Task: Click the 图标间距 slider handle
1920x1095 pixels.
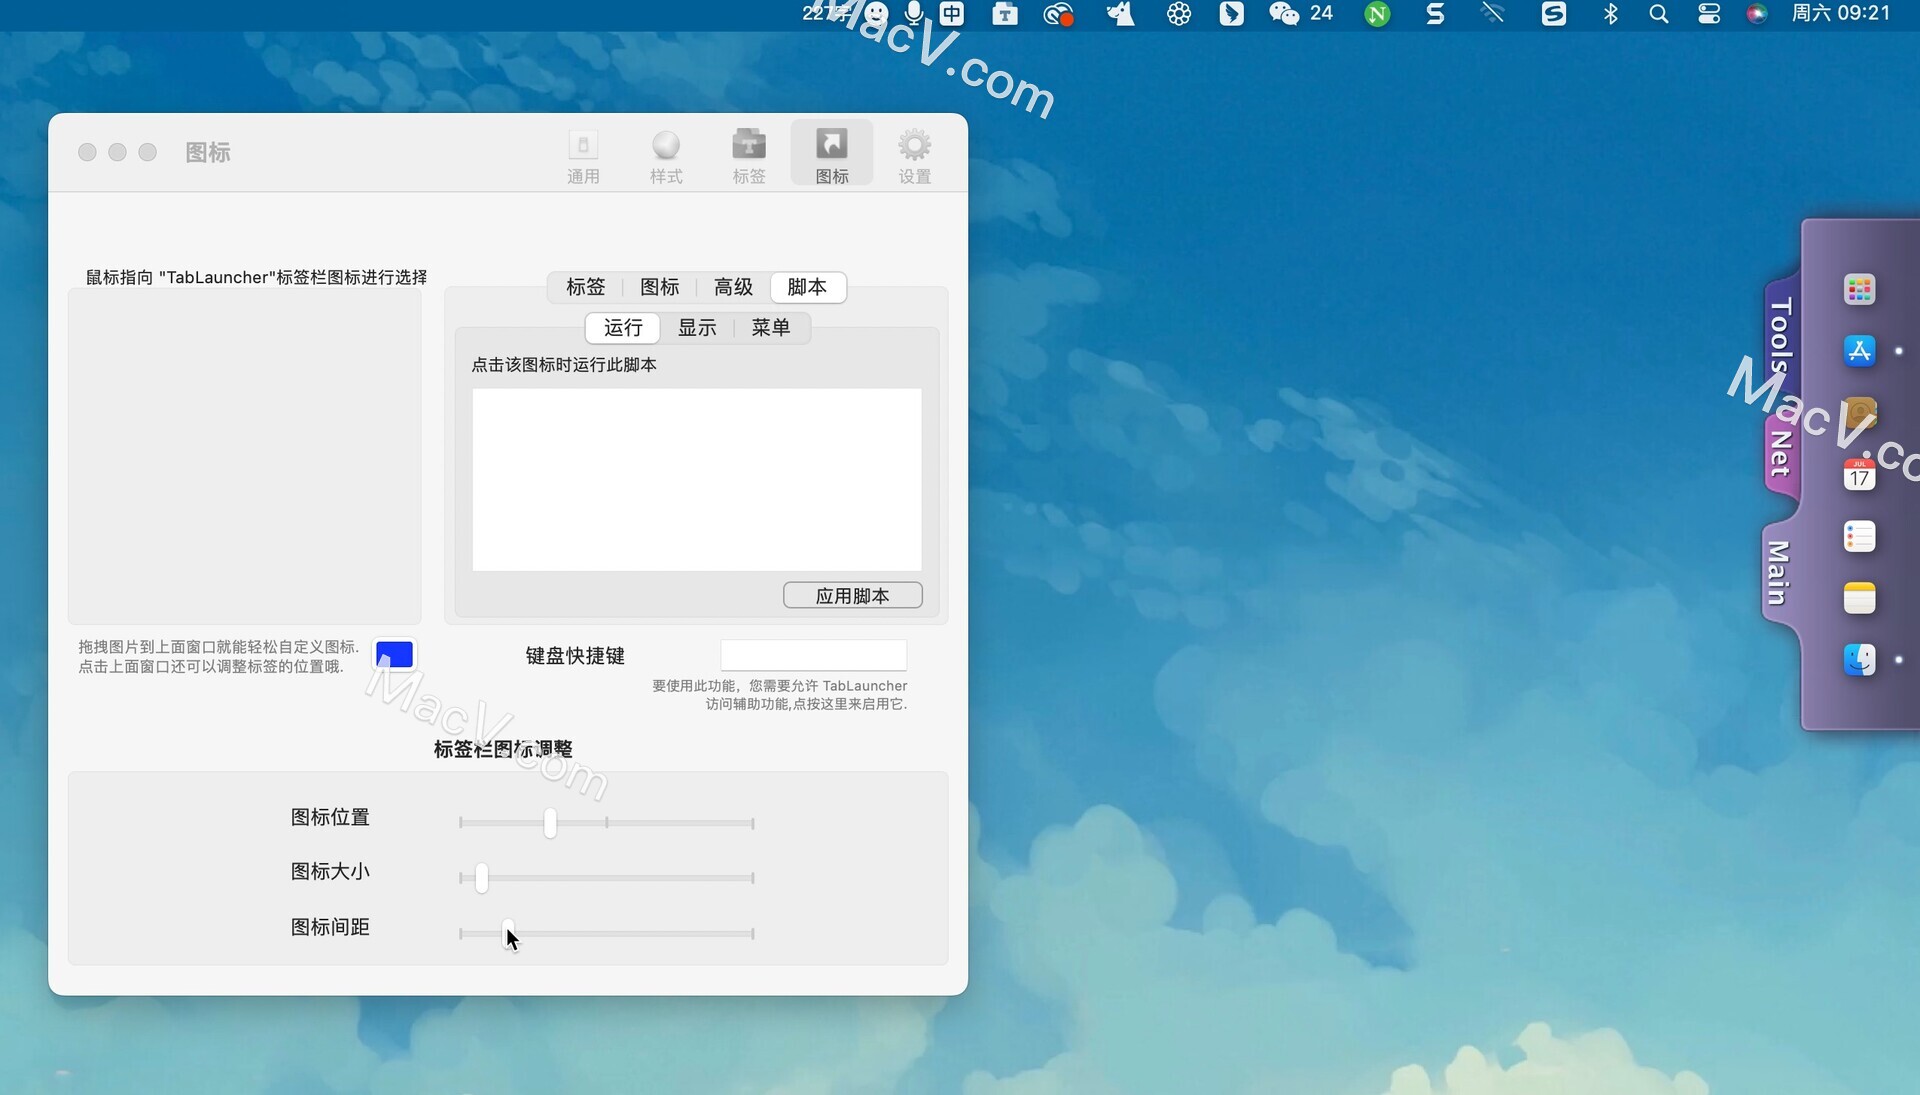Action: click(x=508, y=932)
